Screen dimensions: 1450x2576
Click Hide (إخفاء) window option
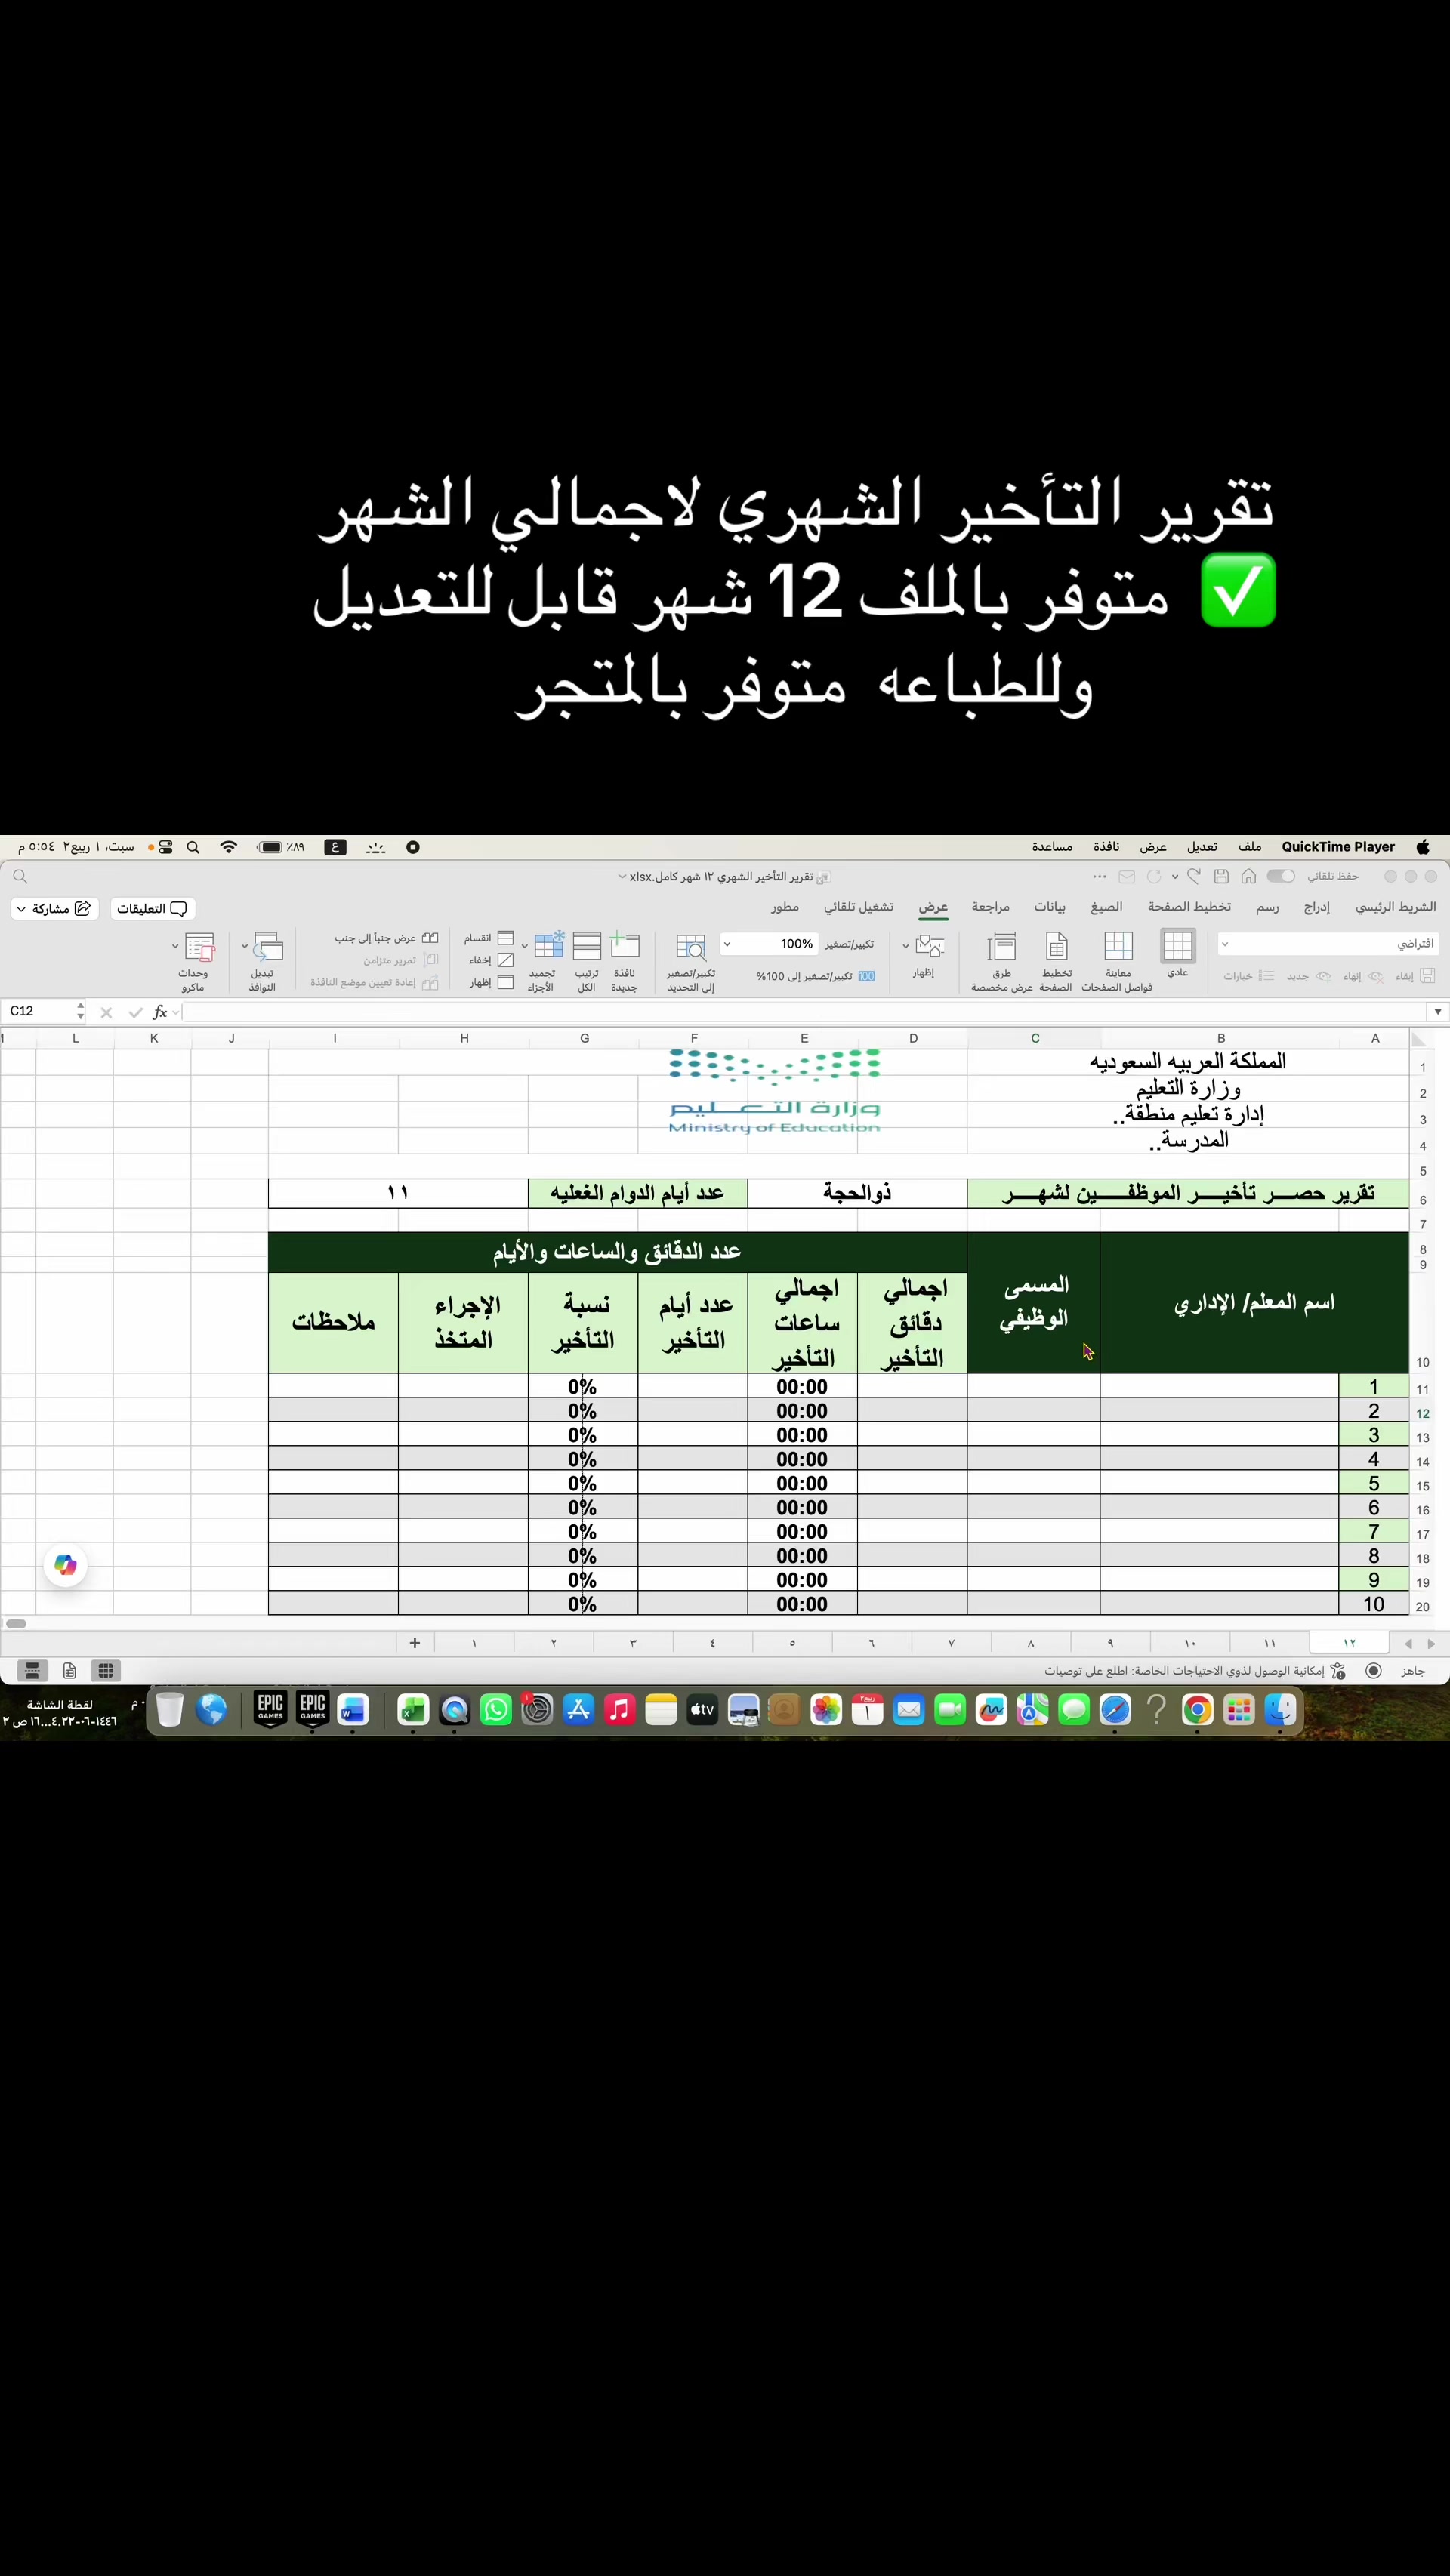(492, 960)
